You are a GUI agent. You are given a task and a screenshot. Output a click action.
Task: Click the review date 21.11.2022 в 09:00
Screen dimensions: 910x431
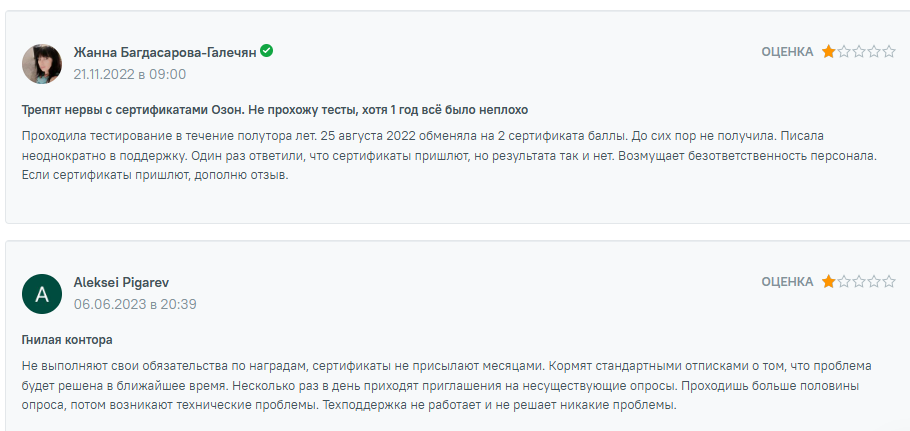click(130, 74)
